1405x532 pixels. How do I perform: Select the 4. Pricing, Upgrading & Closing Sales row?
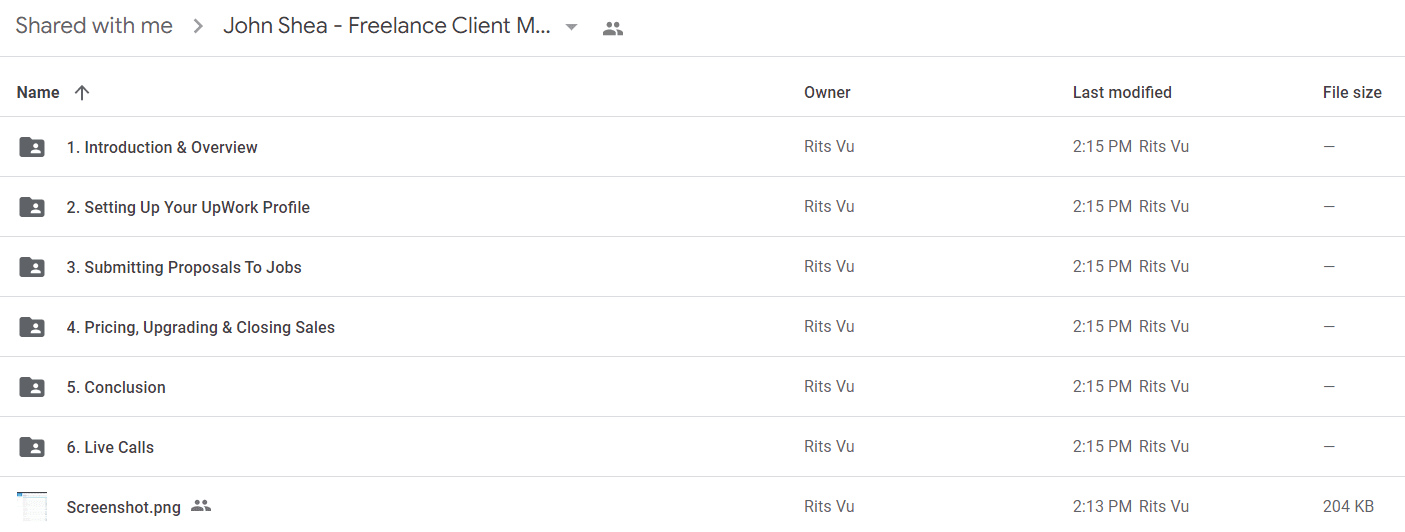point(702,327)
